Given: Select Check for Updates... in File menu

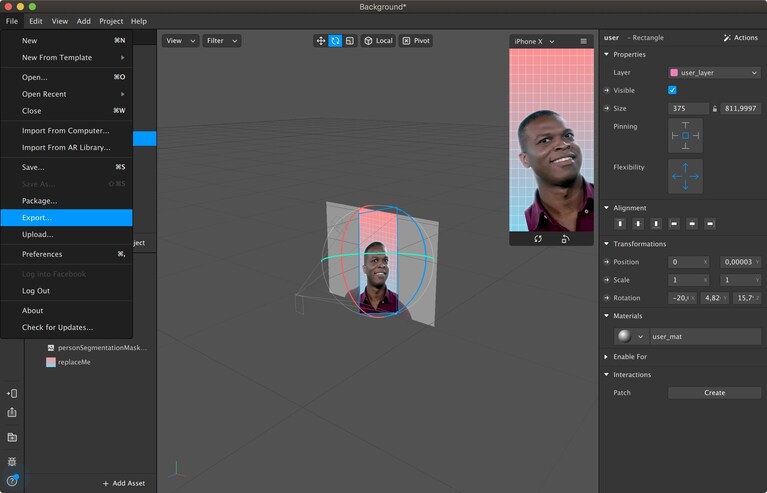Looking at the screenshot, I should (x=67, y=327).
